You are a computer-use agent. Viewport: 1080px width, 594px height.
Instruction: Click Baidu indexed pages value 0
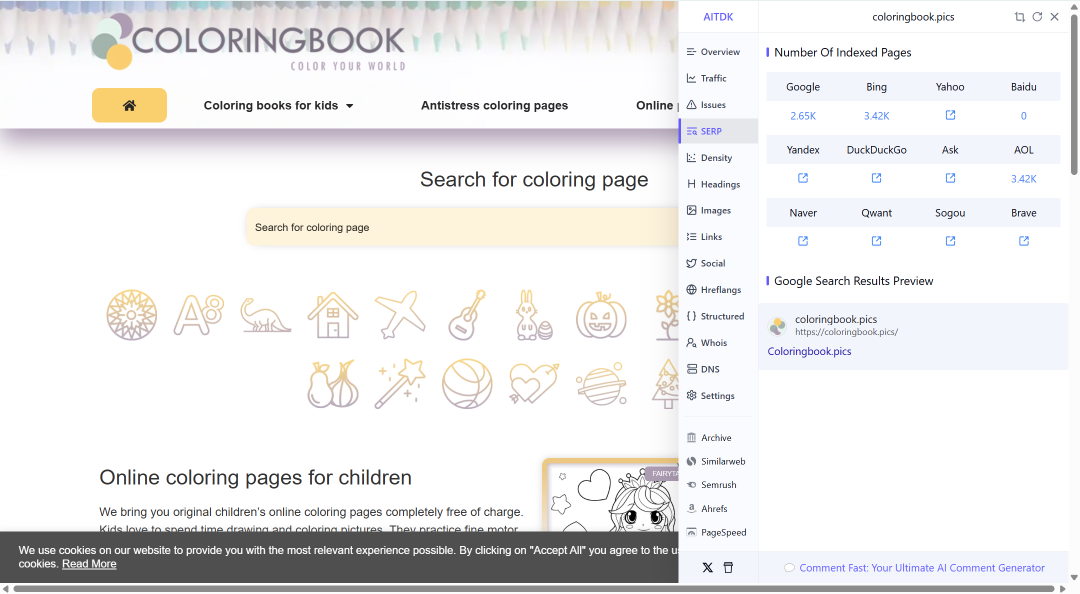click(1024, 116)
